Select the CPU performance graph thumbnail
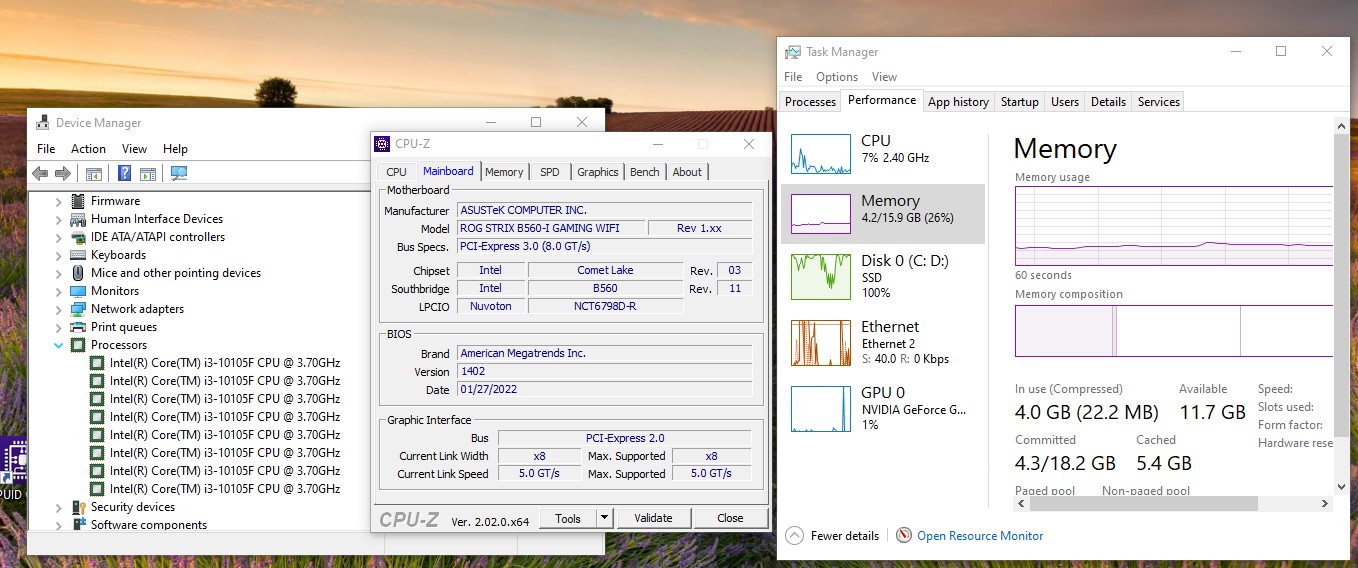The height and width of the screenshot is (568, 1358). (x=820, y=154)
